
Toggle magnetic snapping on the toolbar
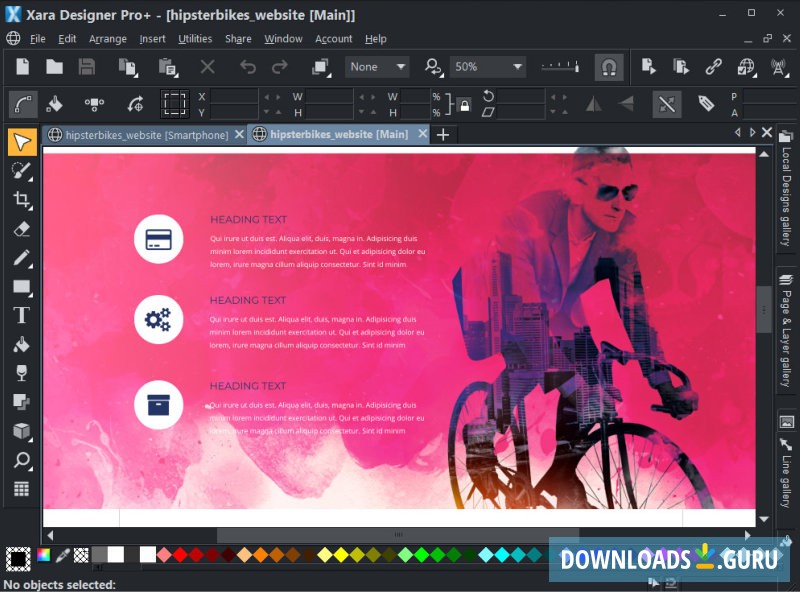click(x=608, y=67)
